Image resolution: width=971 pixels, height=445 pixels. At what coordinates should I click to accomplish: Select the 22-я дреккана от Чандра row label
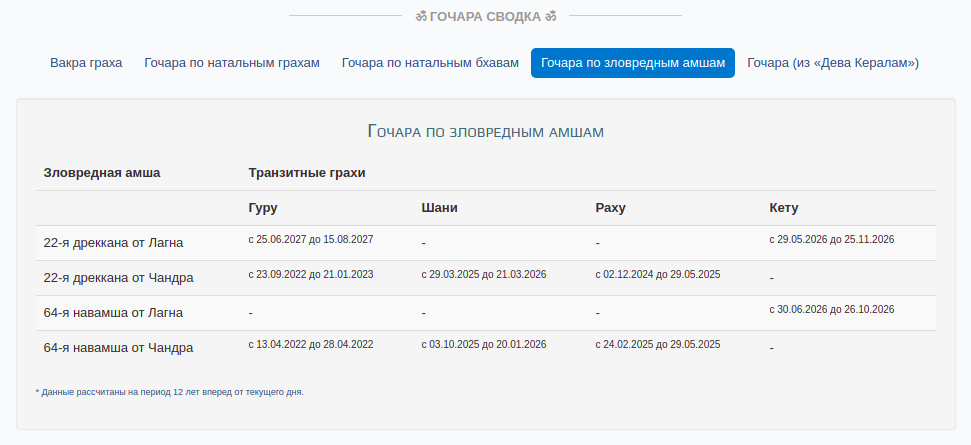[x=118, y=278]
